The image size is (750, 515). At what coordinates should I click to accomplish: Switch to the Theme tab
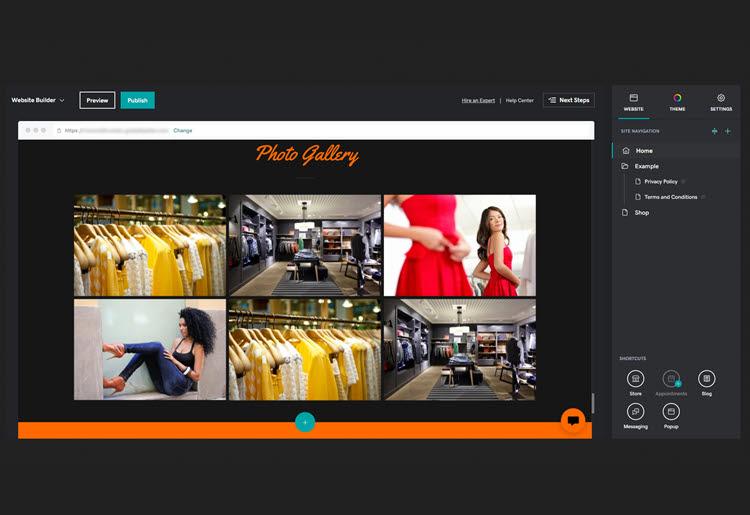click(677, 102)
